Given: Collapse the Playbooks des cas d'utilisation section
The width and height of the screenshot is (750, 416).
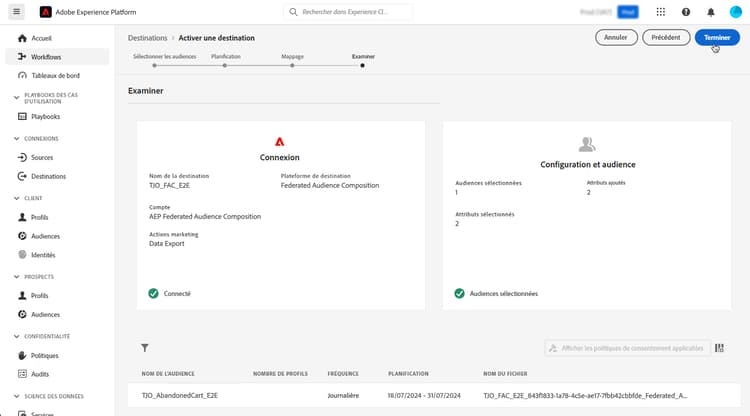Looking at the screenshot, I should [x=16, y=98].
